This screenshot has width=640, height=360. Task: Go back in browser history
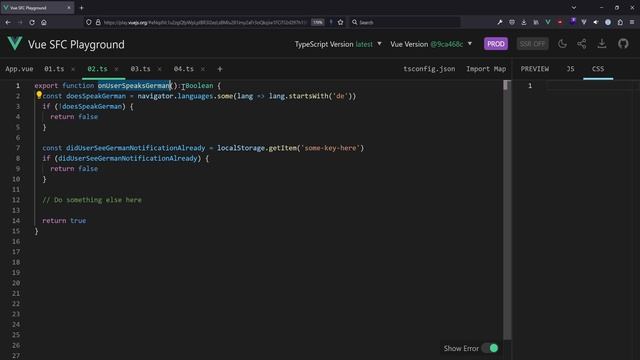pos(8,22)
